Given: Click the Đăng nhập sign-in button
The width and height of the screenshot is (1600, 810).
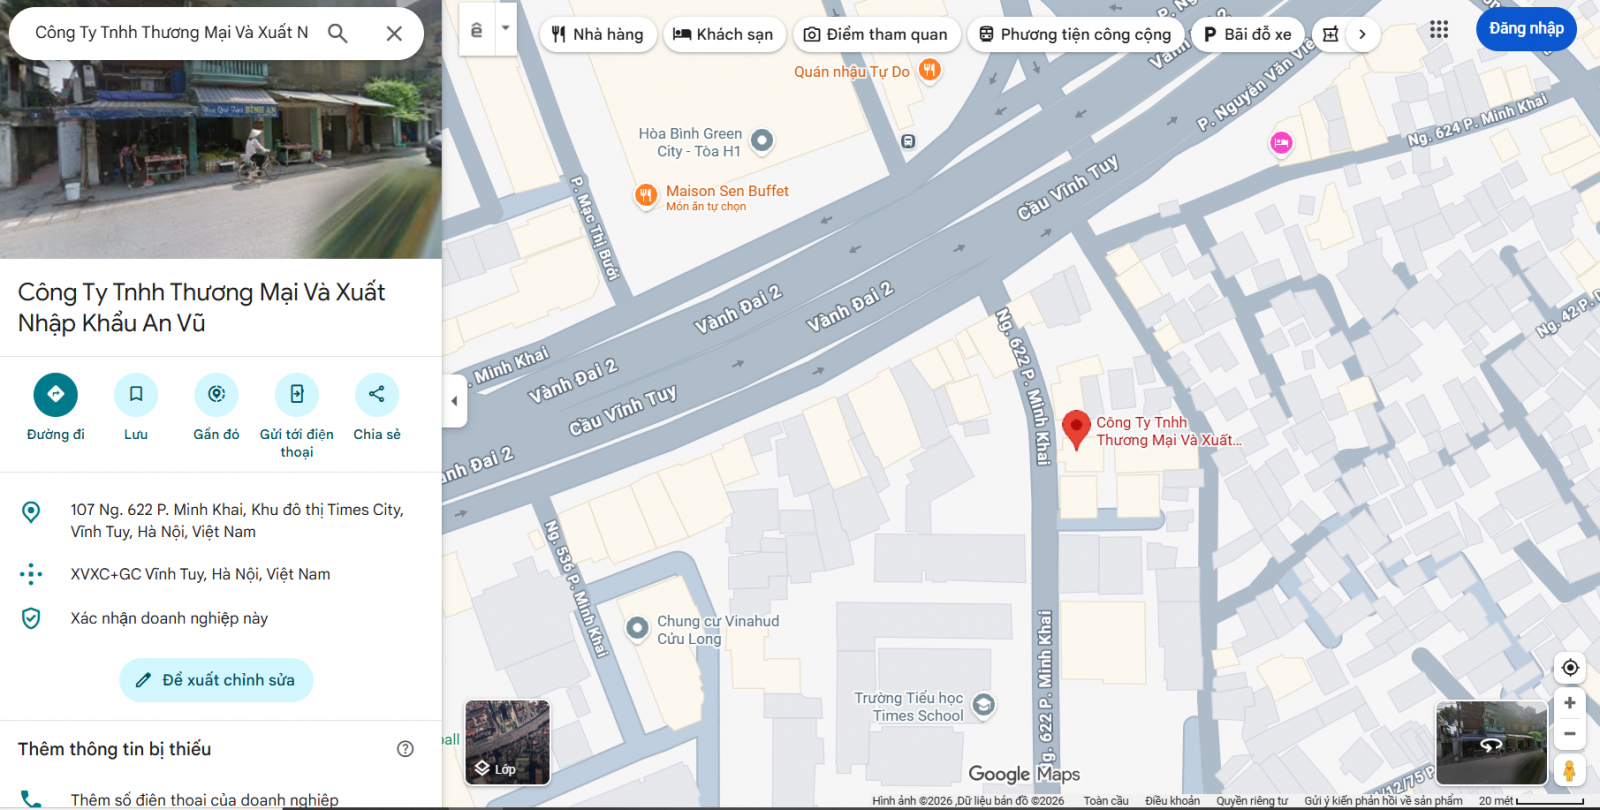Looking at the screenshot, I should click(1526, 28).
